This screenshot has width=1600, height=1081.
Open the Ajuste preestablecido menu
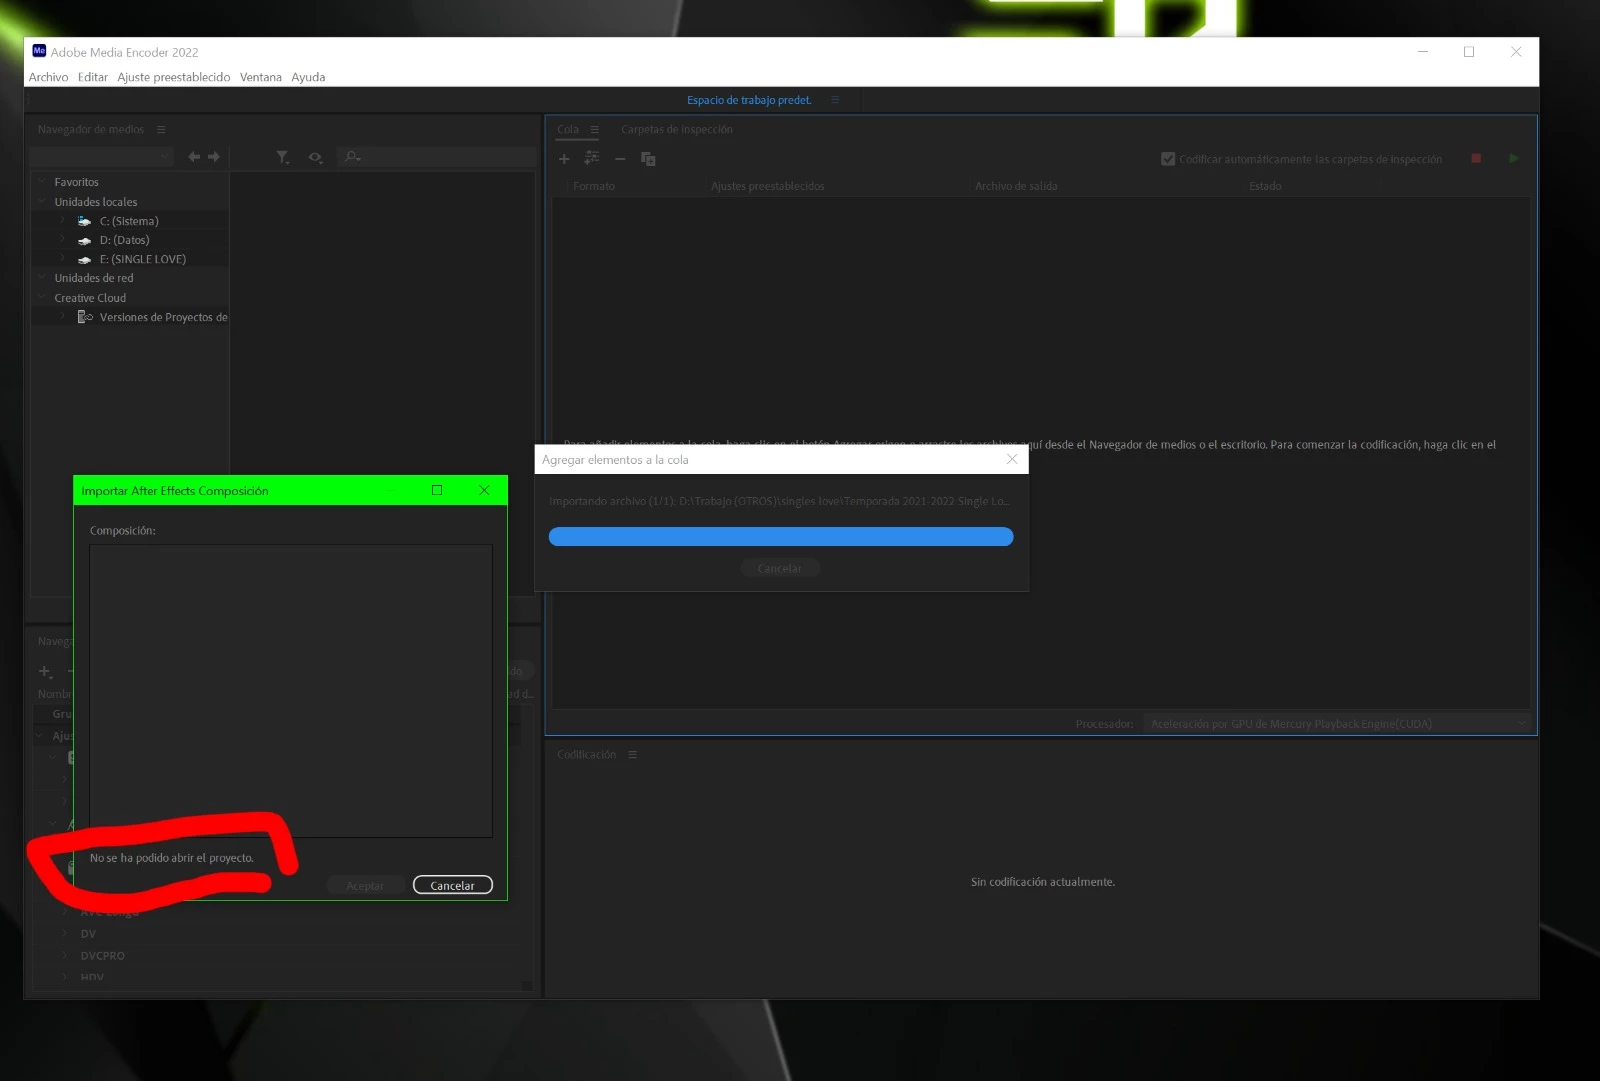click(174, 77)
